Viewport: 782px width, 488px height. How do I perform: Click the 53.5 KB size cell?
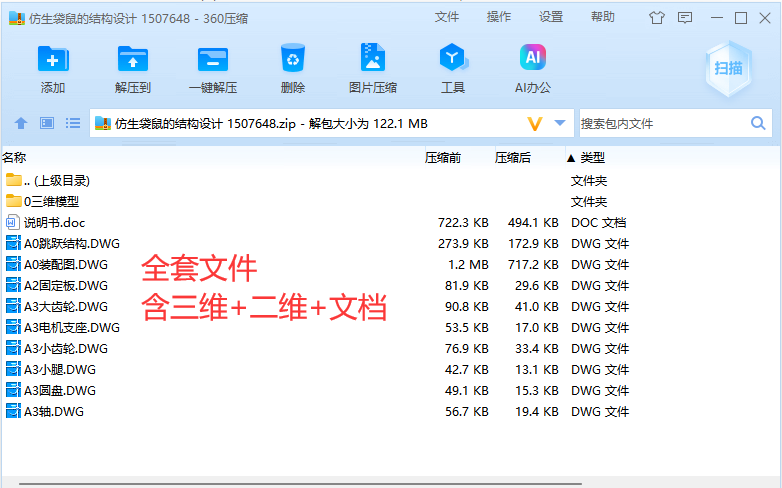(467, 327)
